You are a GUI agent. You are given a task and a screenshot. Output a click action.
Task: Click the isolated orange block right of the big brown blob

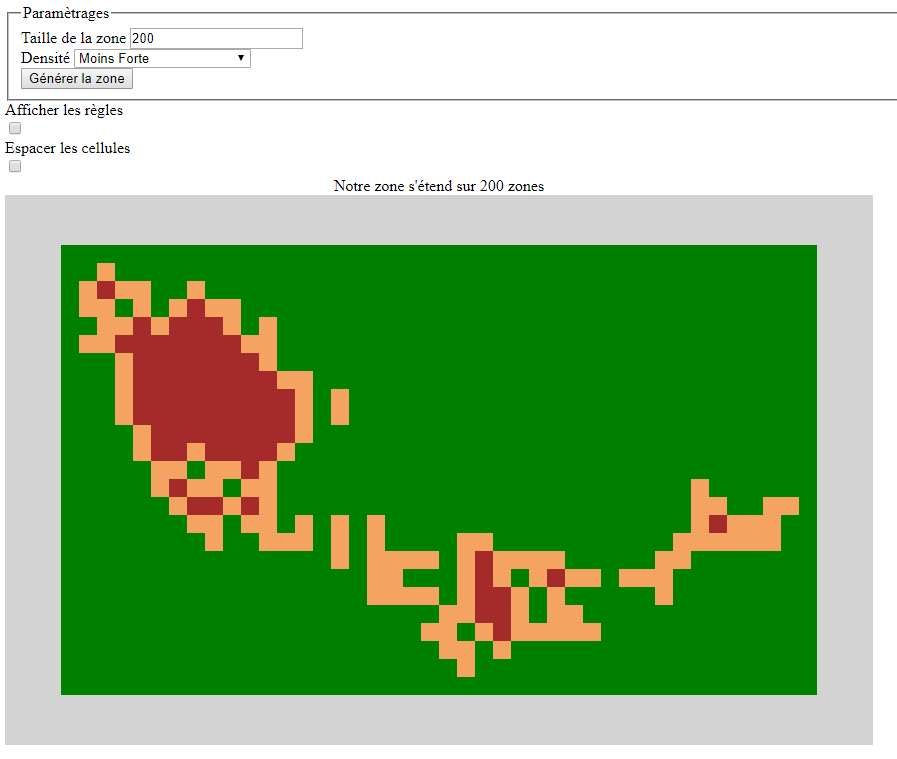340,407
